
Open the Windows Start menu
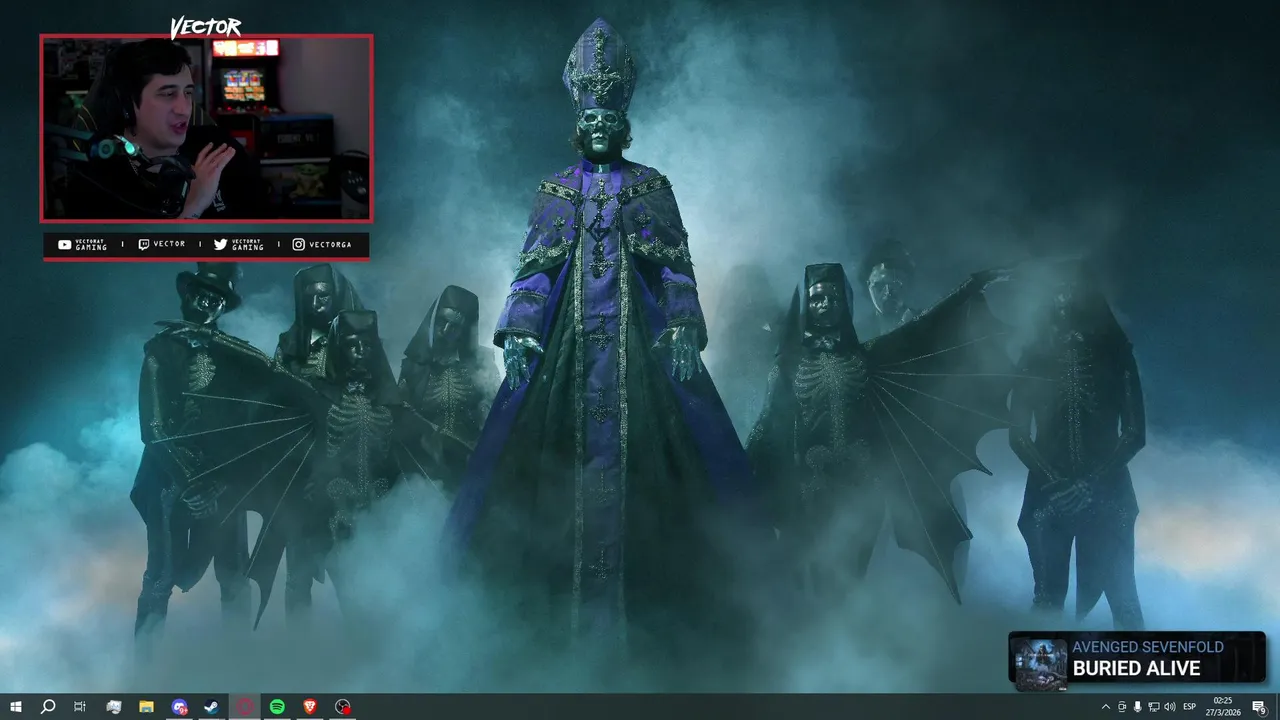pyautogui.click(x=16, y=707)
